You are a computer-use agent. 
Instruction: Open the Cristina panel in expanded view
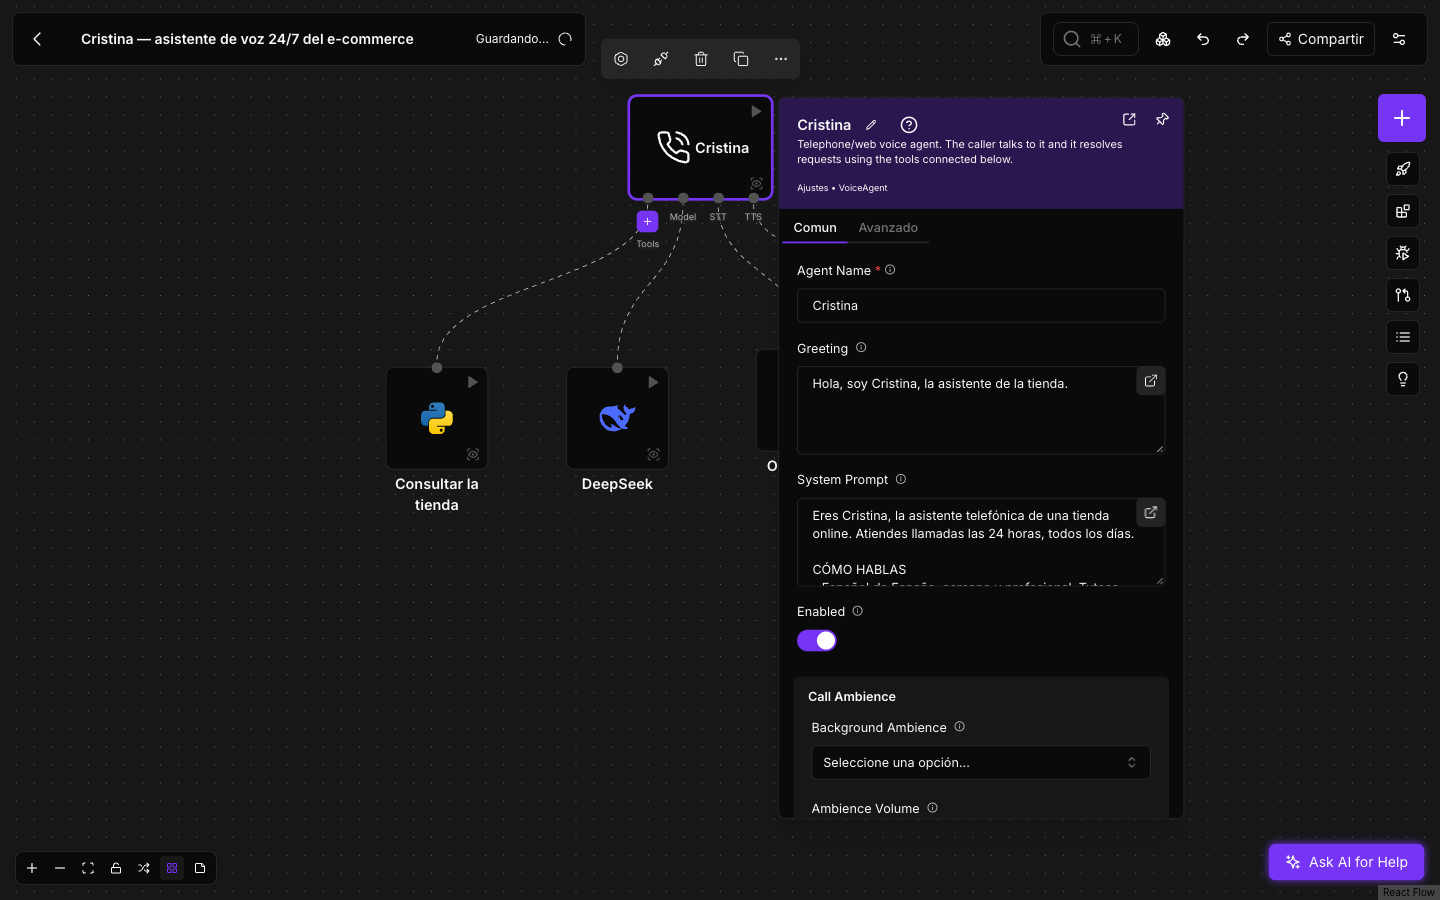coord(1129,119)
